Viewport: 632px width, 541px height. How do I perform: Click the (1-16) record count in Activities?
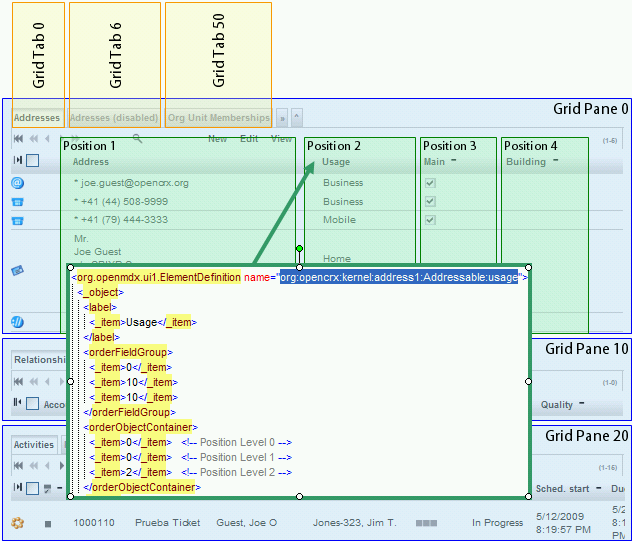coord(608,468)
